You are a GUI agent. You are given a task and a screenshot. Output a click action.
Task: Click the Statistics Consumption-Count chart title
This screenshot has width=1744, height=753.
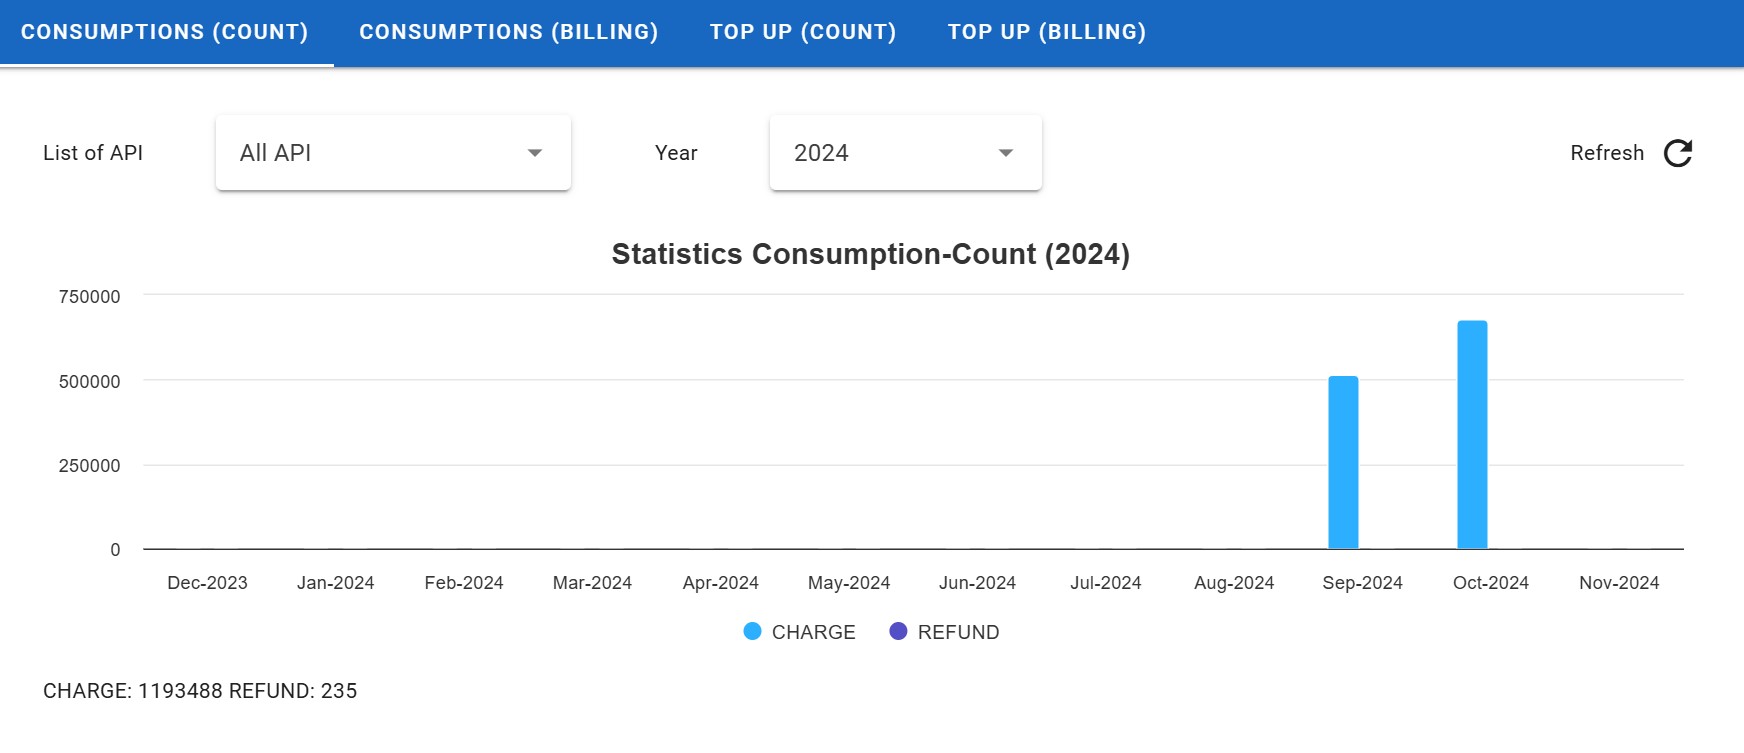(870, 254)
